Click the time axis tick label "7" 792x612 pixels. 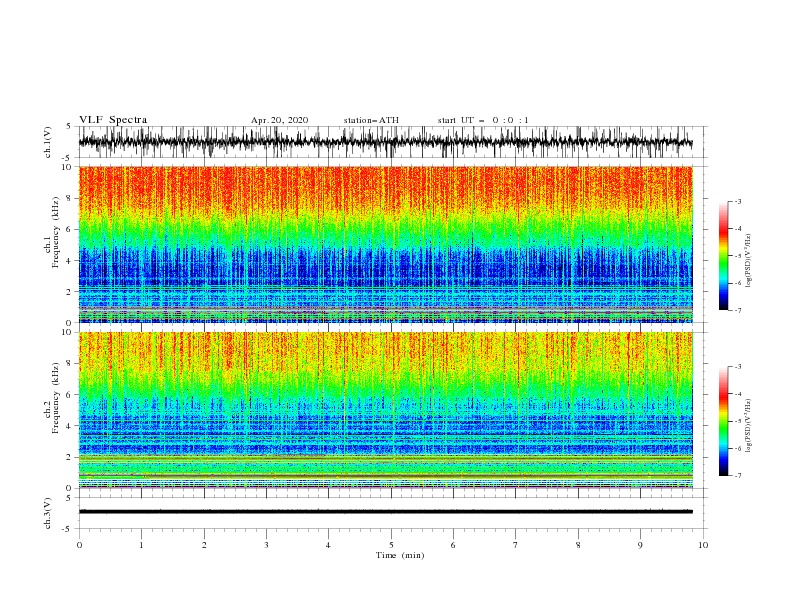click(516, 545)
